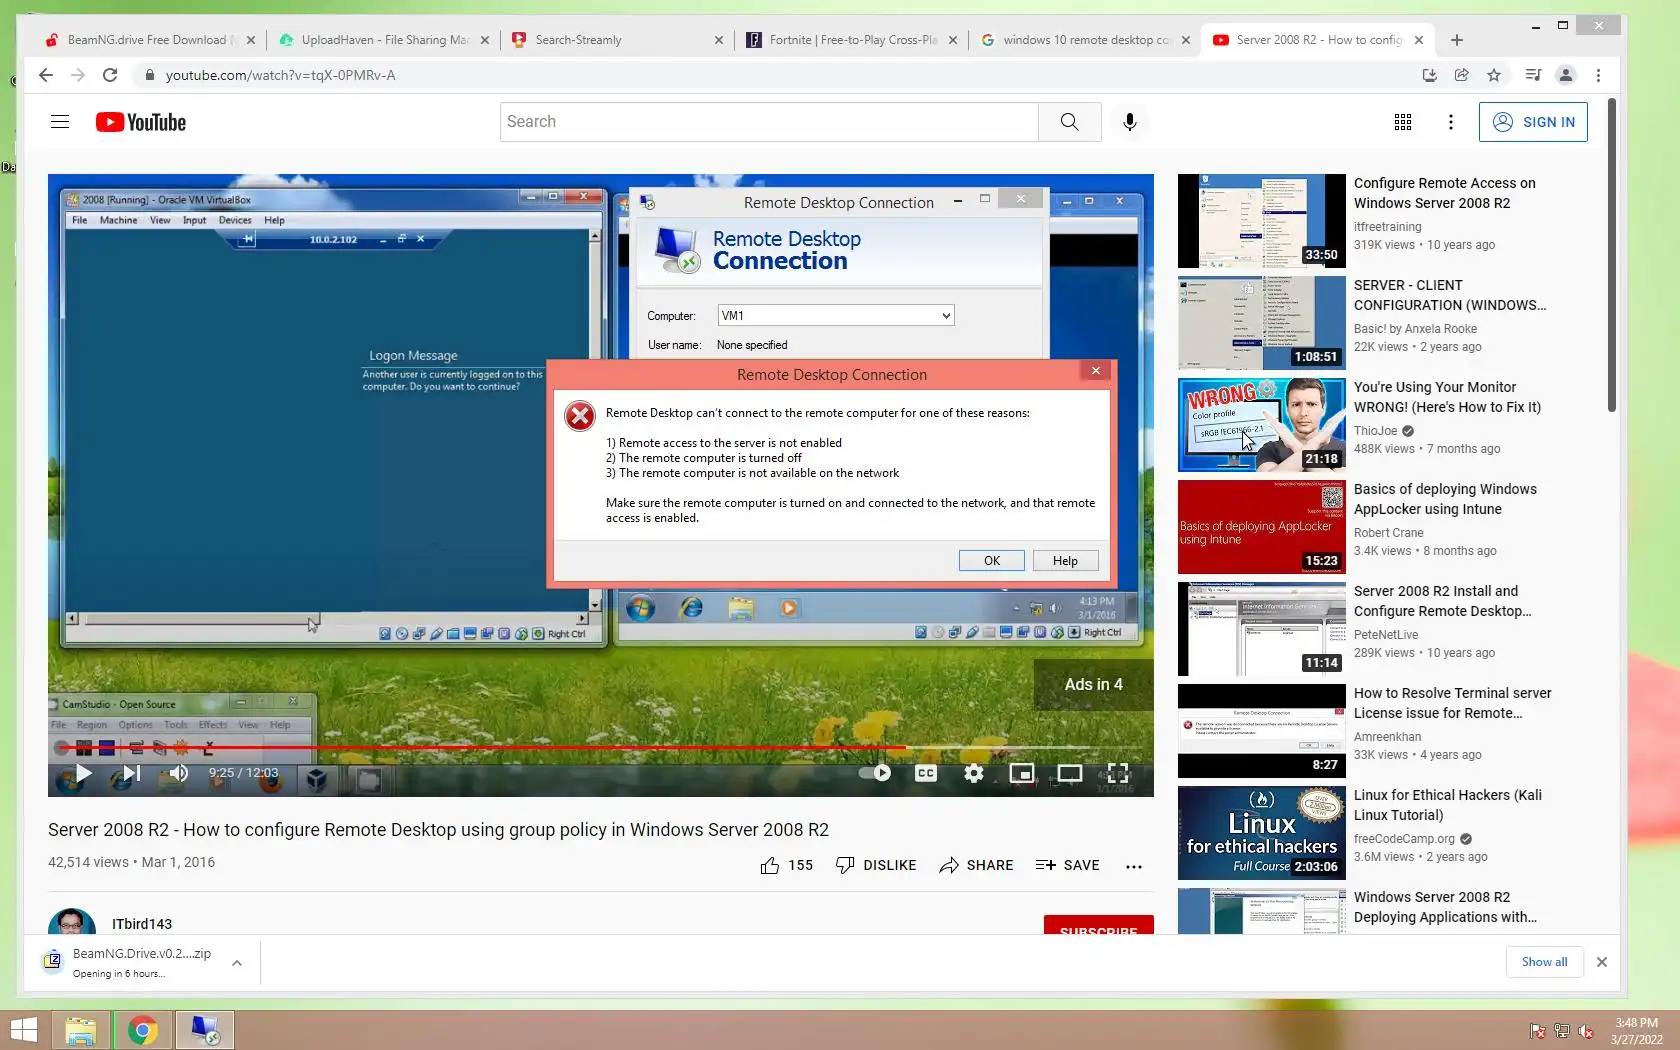Open the YouTube apps grid
The width and height of the screenshot is (1680, 1050).
pos(1403,122)
